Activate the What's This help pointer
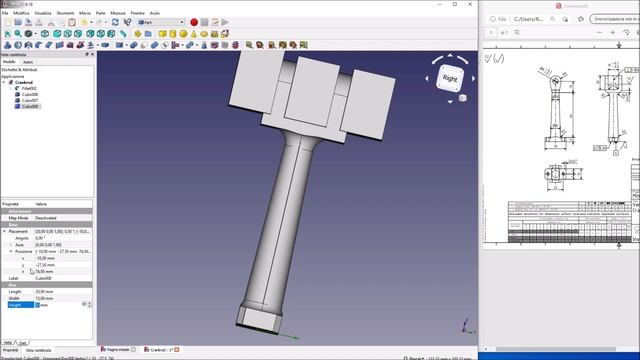Viewport: 640px width, 360px height. [127, 22]
